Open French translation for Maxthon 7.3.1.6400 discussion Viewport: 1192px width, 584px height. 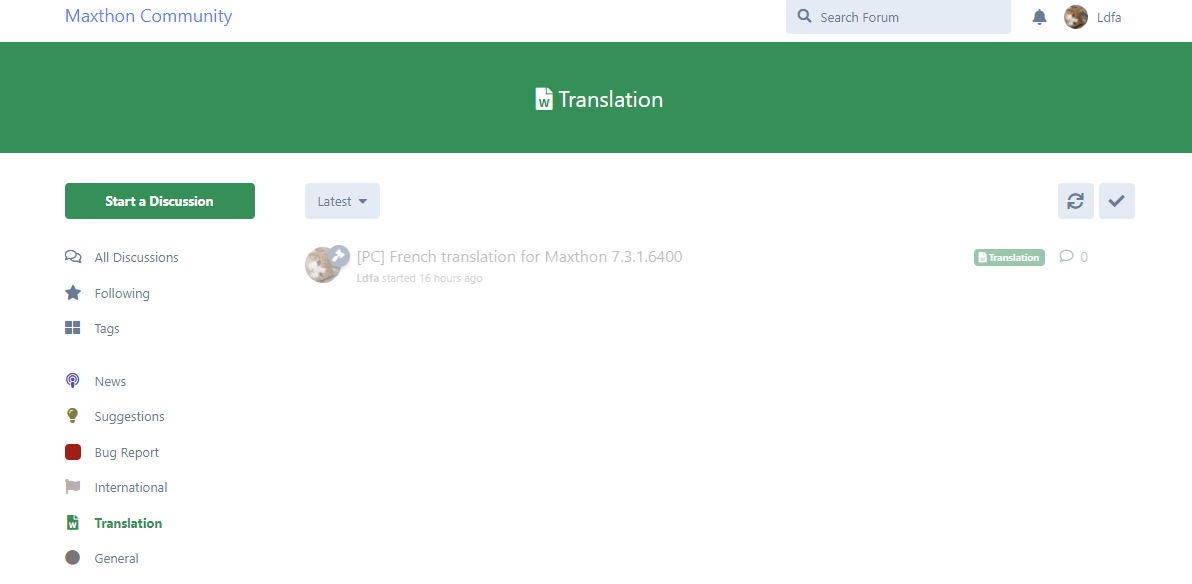coord(519,256)
